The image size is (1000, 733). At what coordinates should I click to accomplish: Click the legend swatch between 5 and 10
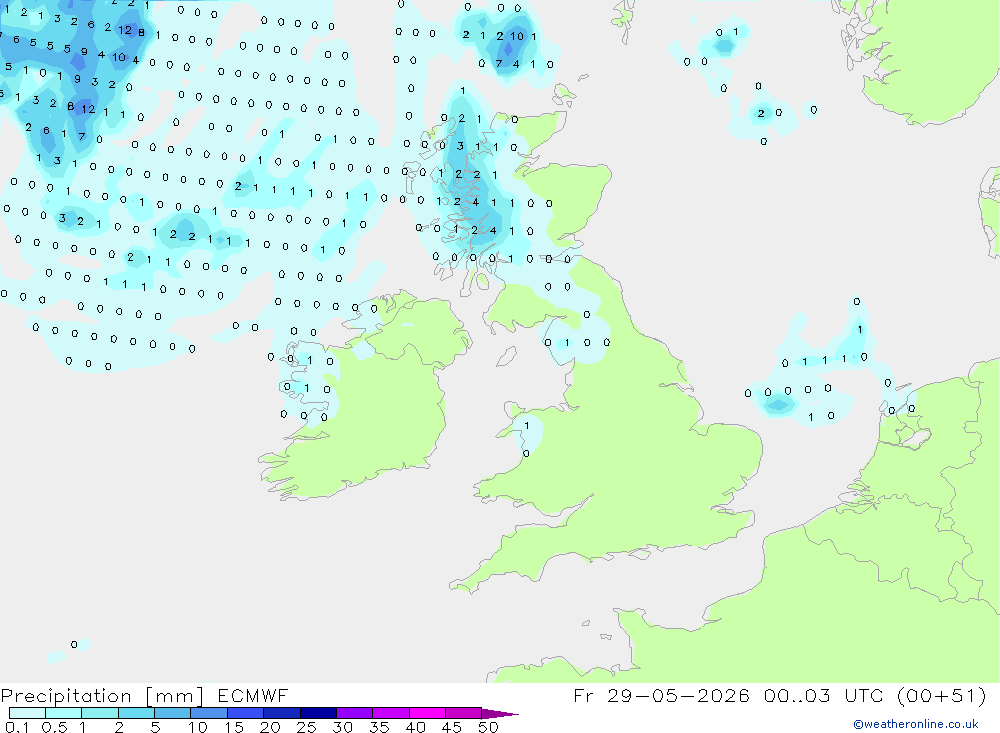pos(172,713)
